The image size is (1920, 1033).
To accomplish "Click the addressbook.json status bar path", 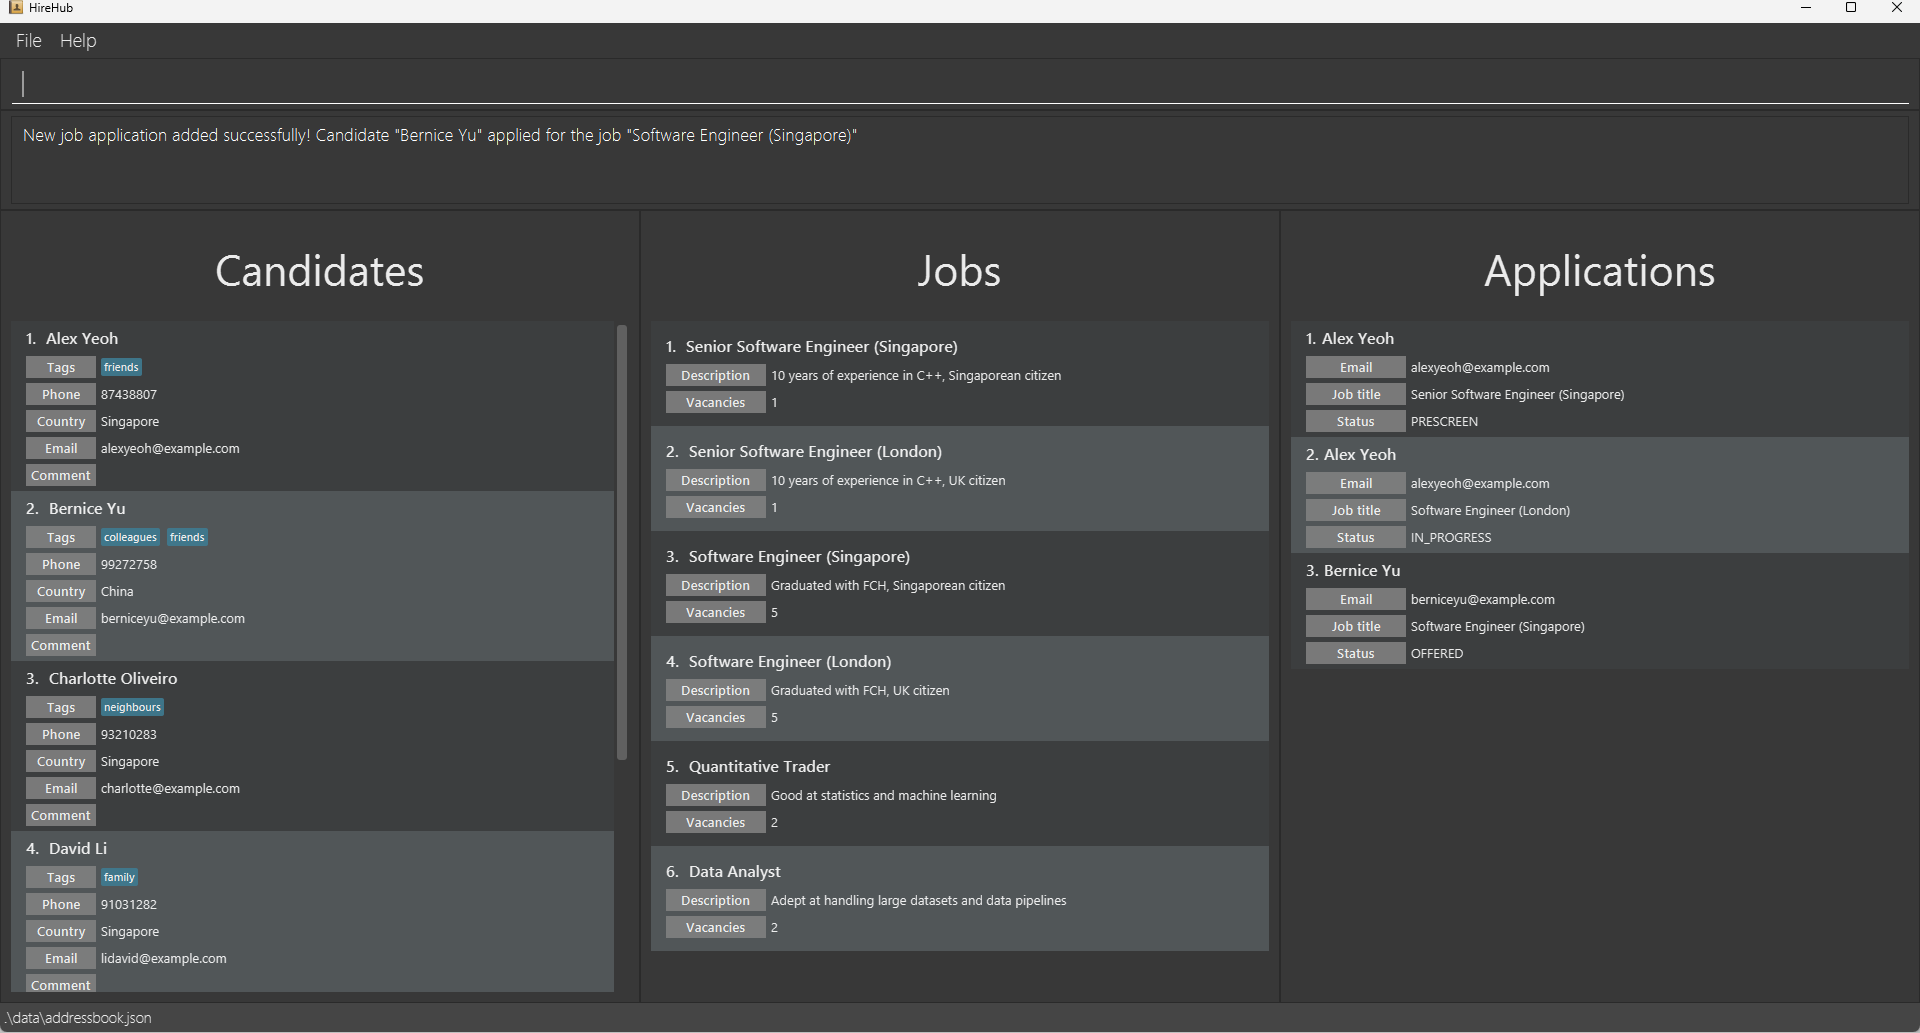I will pyautogui.click(x=79, y=1018).
